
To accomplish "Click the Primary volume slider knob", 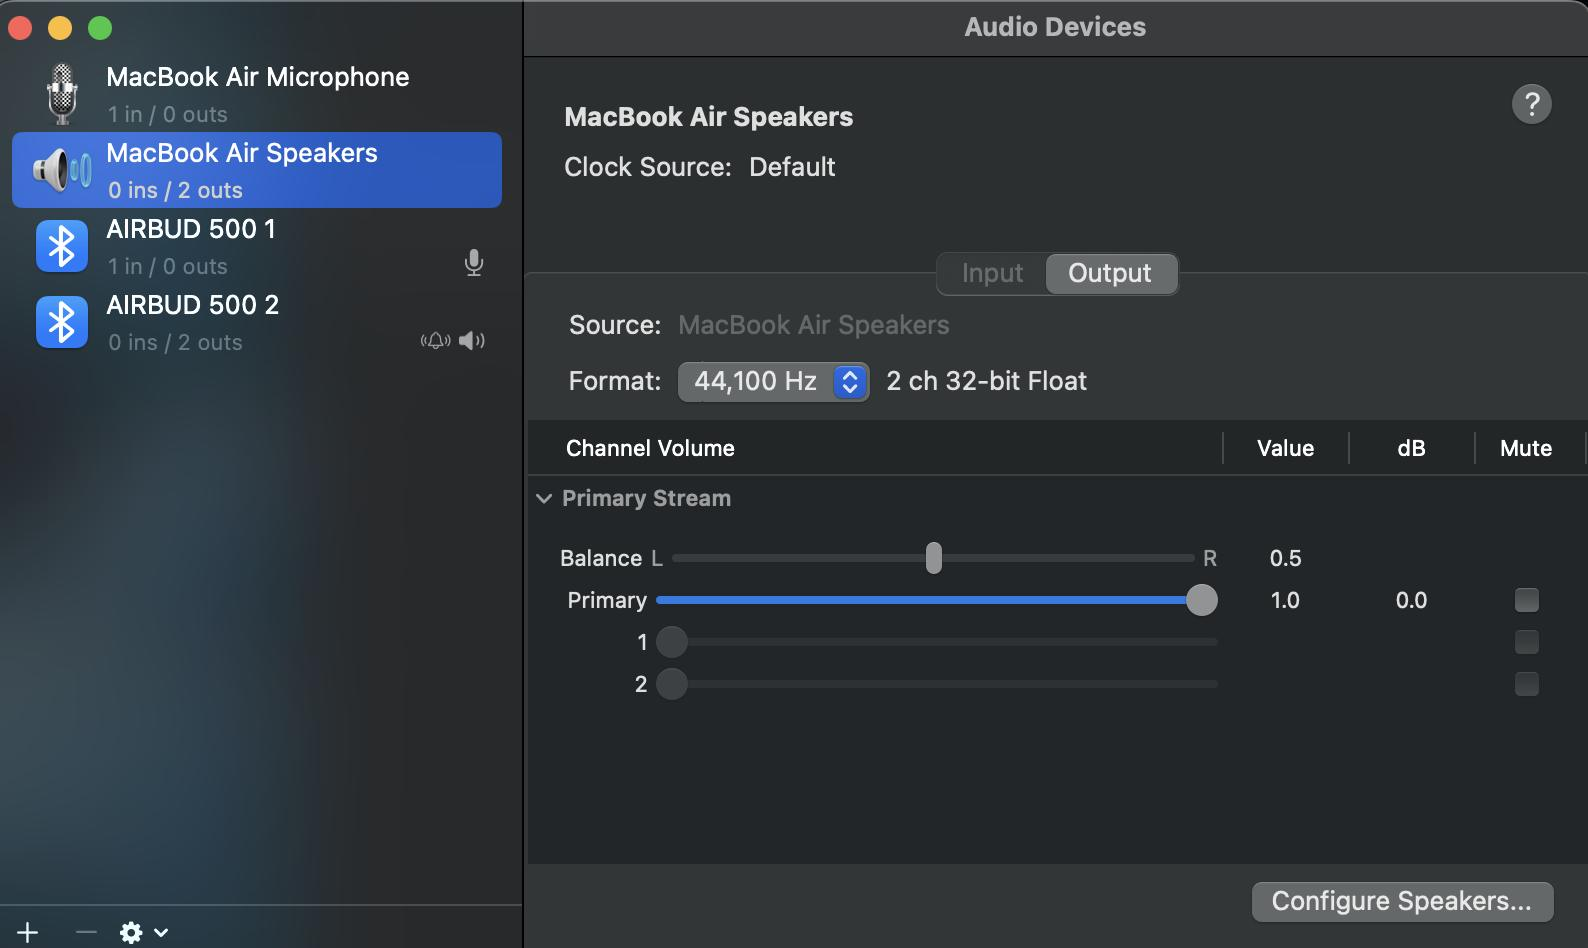I will click(1201, 600).
